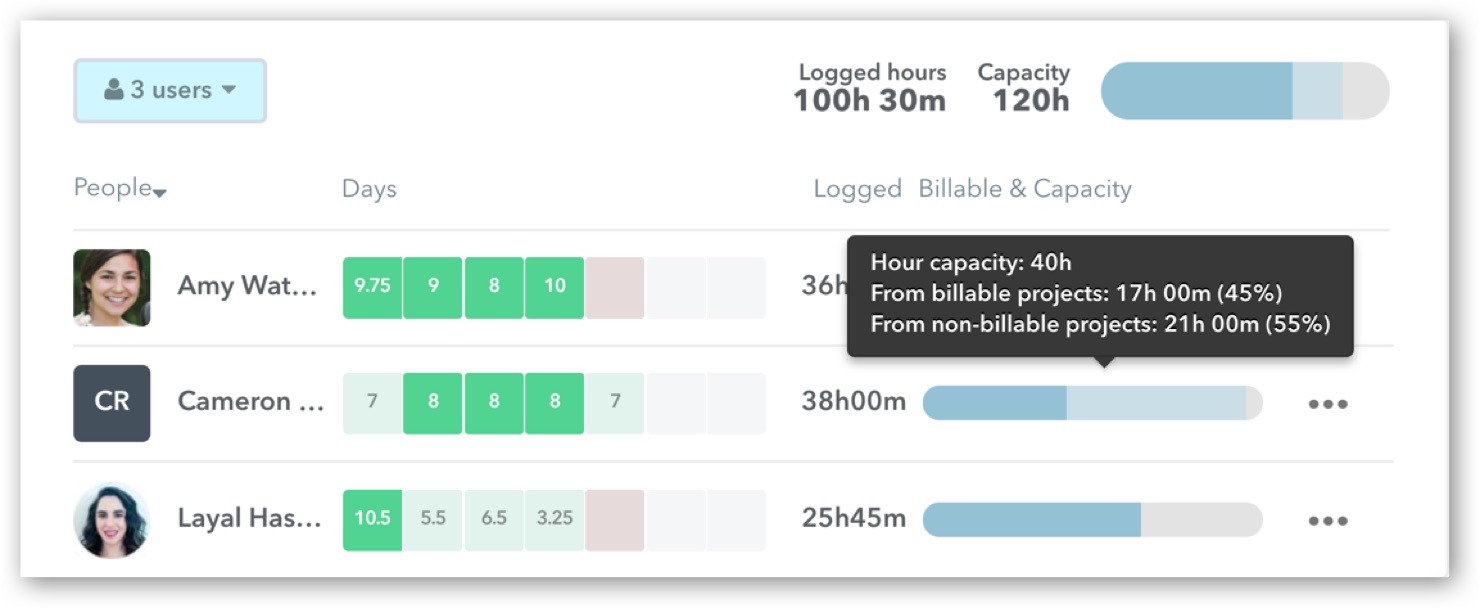Viewport: 1480px width, 608px height.
Task: Open Cameron's name link
Action: pyautogui.click(x=250, y=402)
